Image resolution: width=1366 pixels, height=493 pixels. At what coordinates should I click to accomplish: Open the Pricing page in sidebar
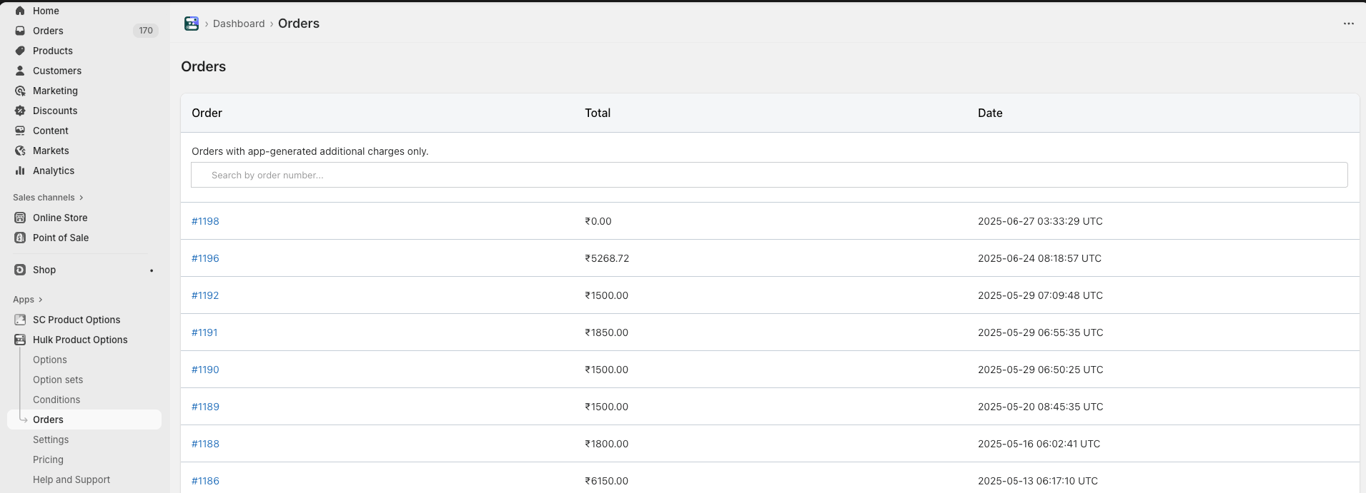coord(48,460)
